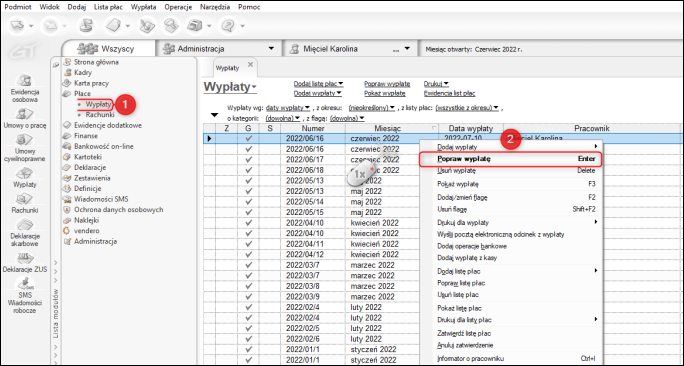Click the help question mark toolbar icon
This screenshot has height=366, width=684.
[x=228, y=26]
